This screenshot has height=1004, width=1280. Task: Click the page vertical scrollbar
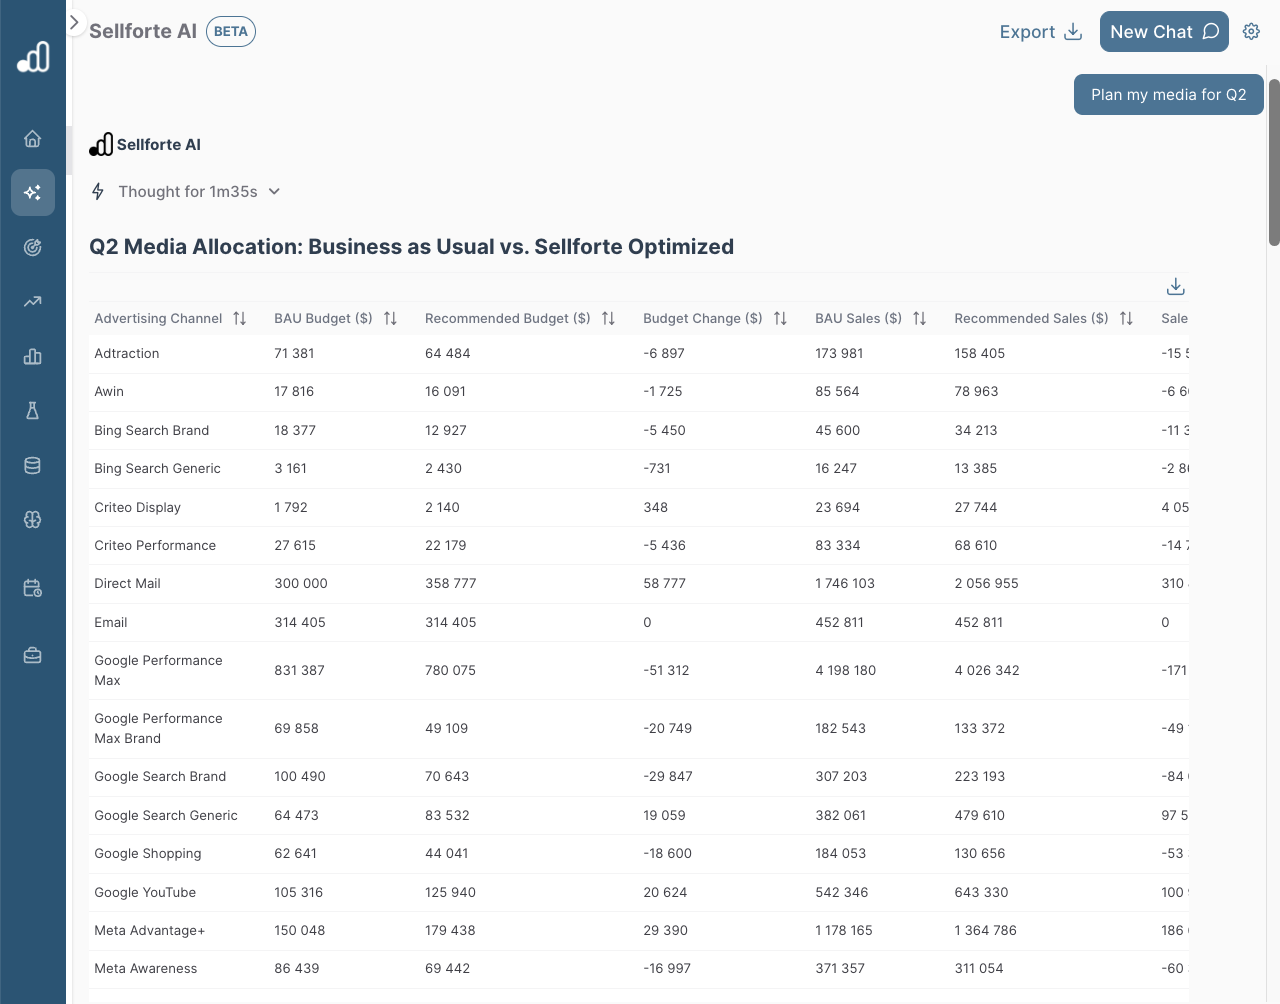click(1274, 160)
